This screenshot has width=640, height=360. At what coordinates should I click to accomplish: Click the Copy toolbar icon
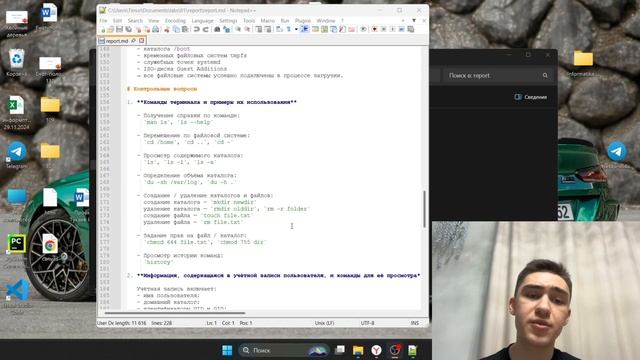point(176,29)
